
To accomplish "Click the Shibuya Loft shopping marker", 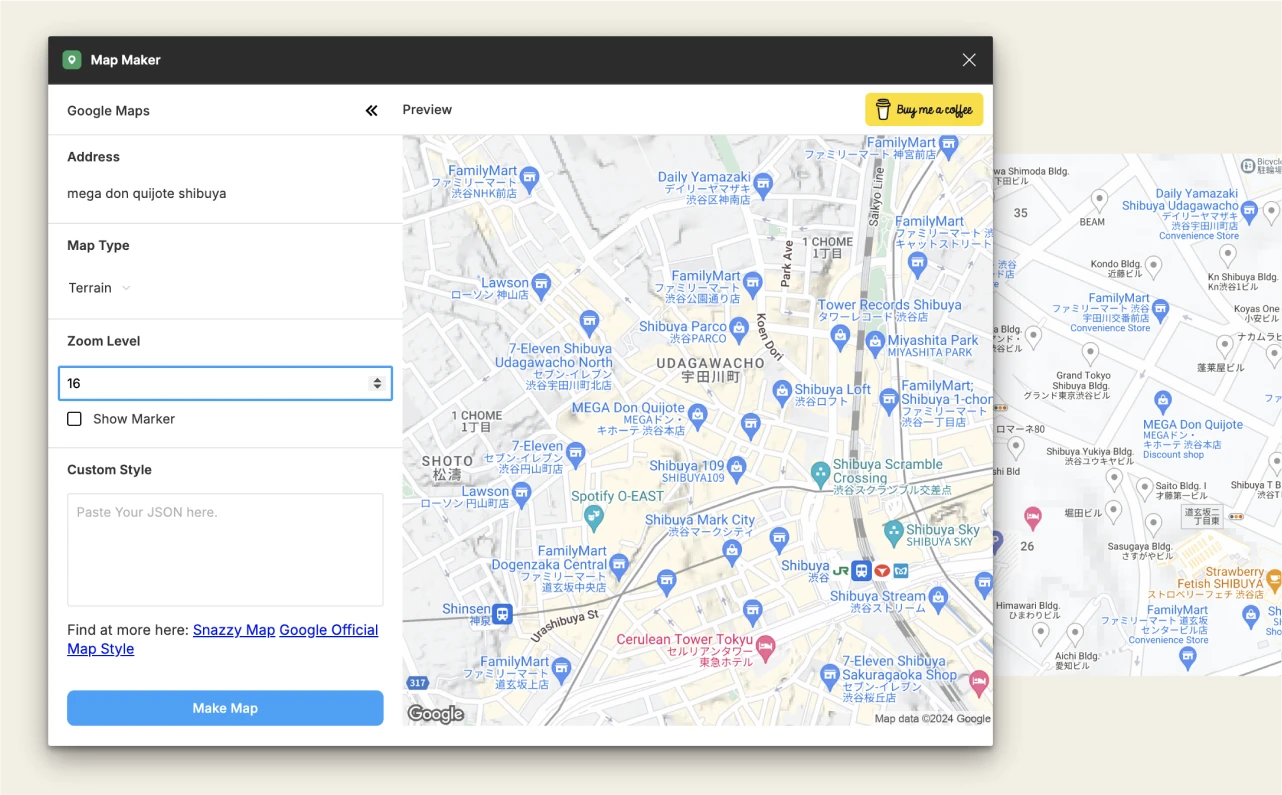I will pyautogui.click(x=781, y=391).
